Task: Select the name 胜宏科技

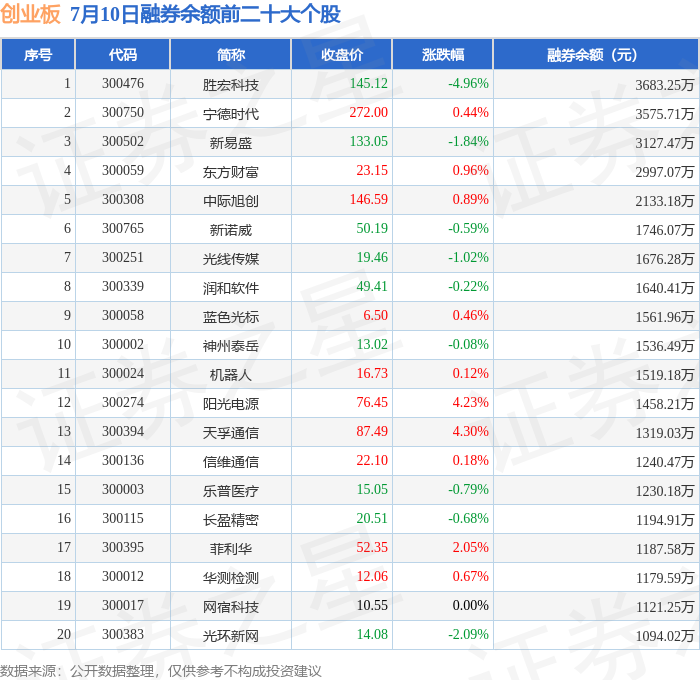Action: 231,85
